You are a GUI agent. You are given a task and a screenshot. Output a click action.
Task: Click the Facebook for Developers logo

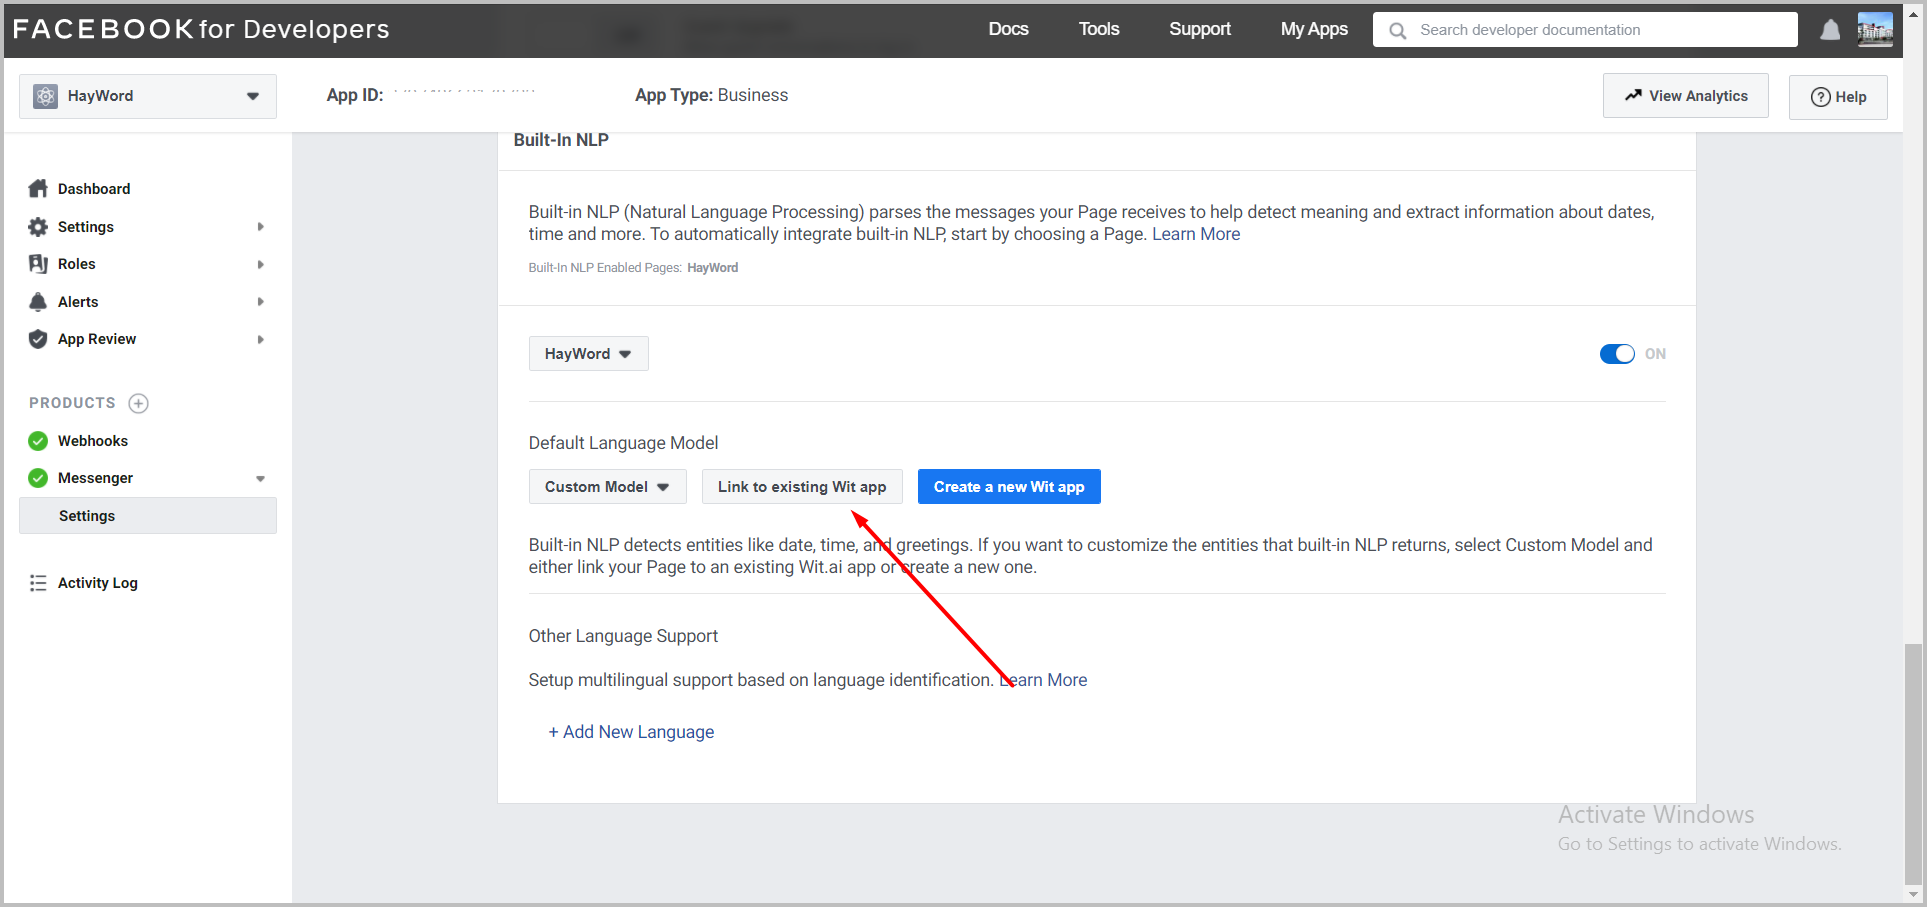[201, 29]
